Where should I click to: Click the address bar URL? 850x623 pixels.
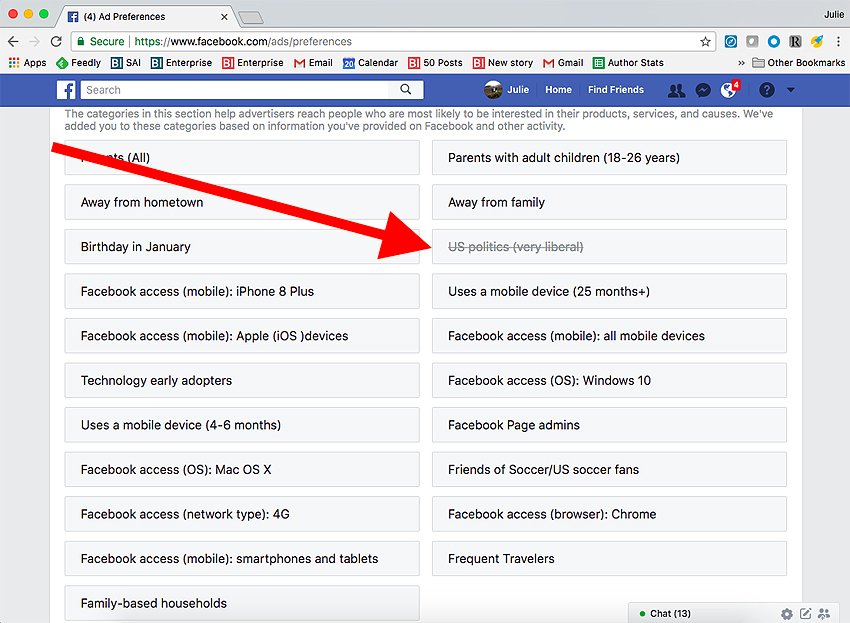[x=243, y=42]
